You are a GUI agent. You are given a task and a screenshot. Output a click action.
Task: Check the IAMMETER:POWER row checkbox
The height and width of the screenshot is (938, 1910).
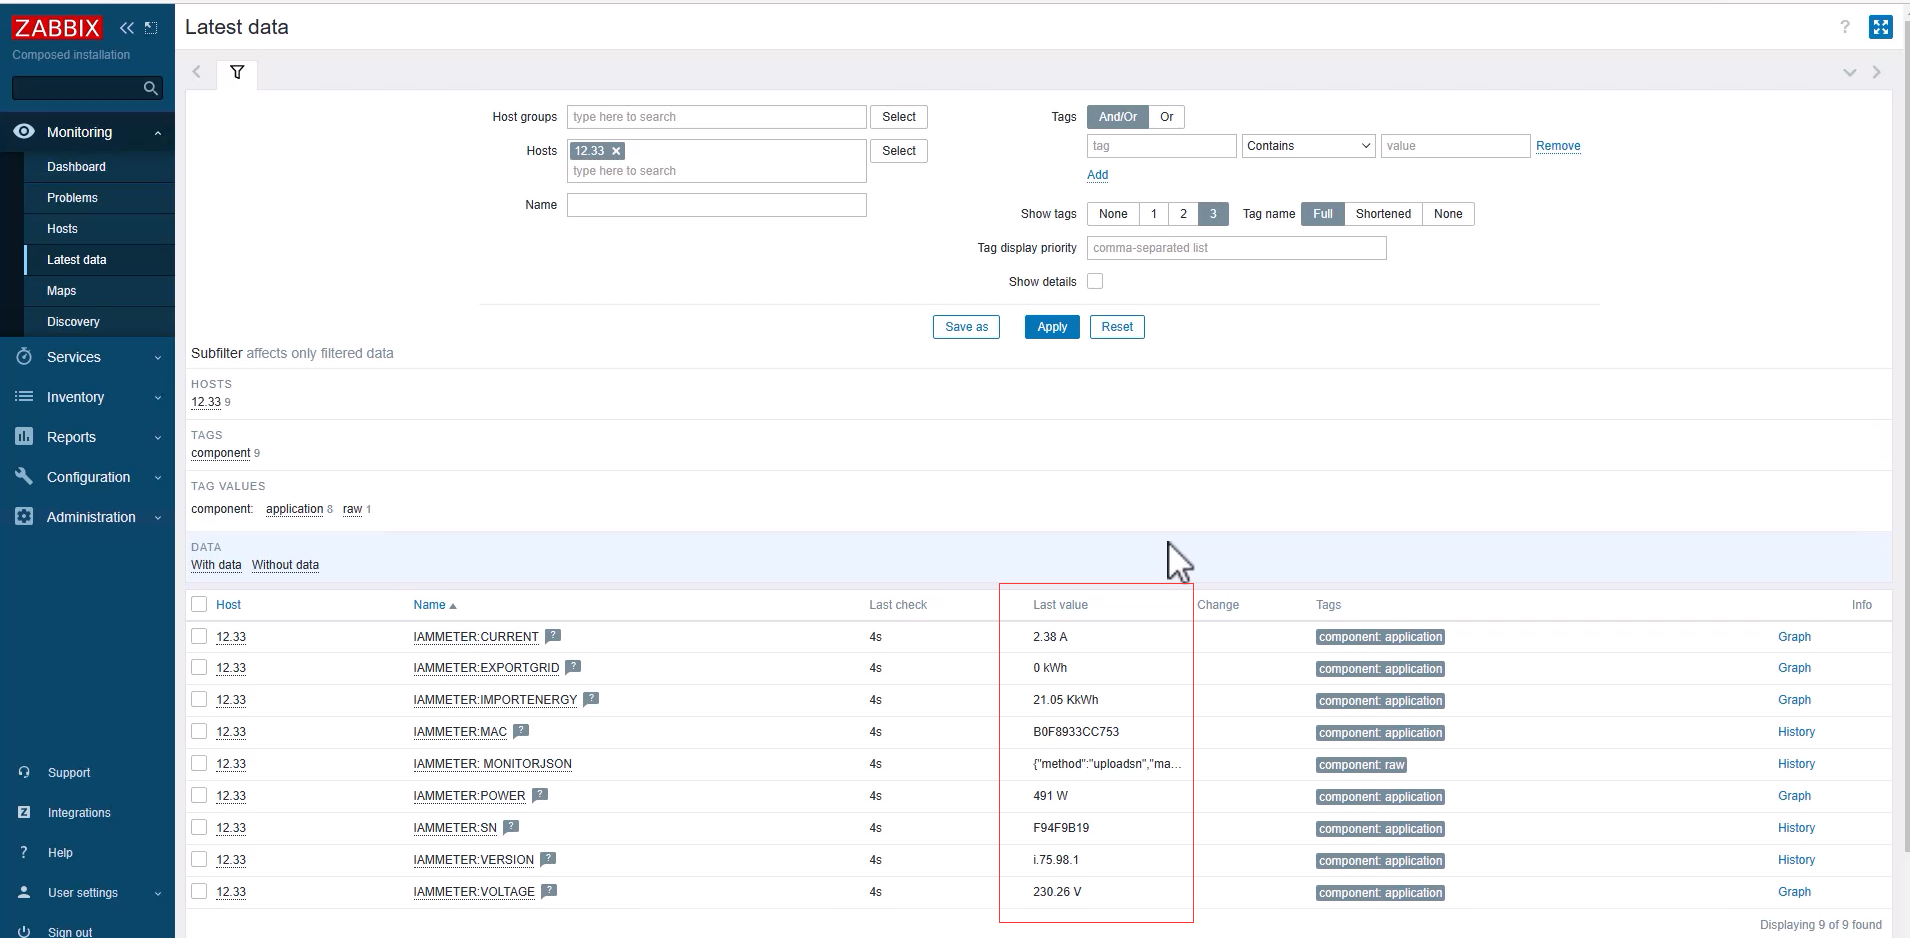point(199,796)
